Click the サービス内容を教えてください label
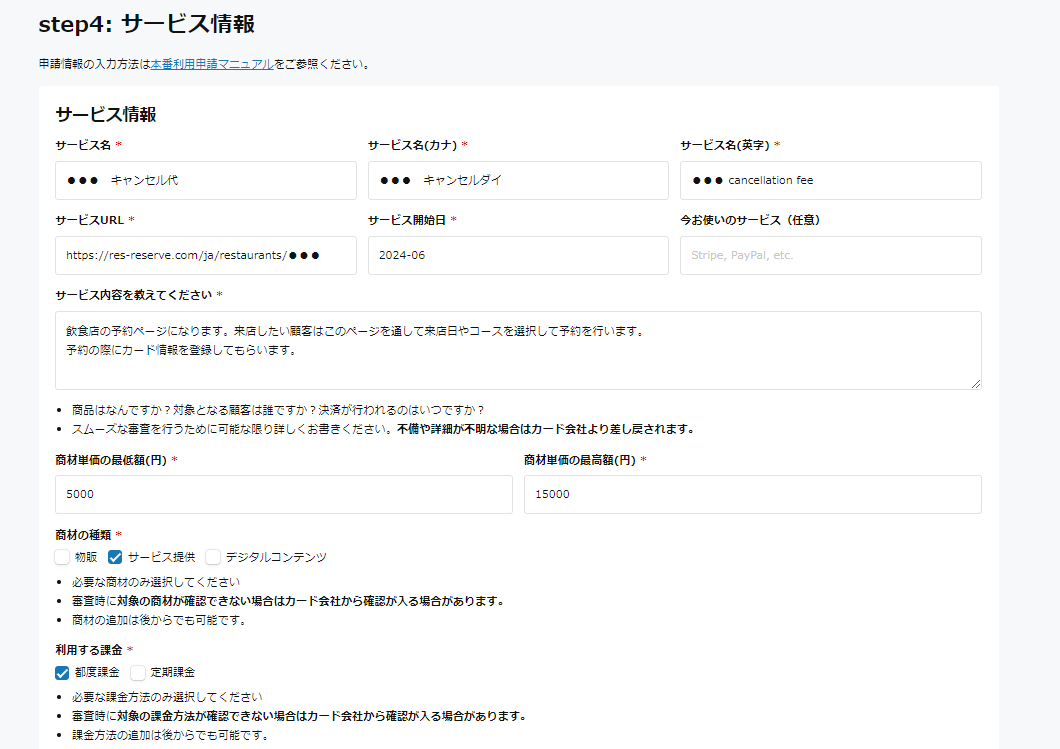Screen dimensions: 1060x749 tap(134, 295)
